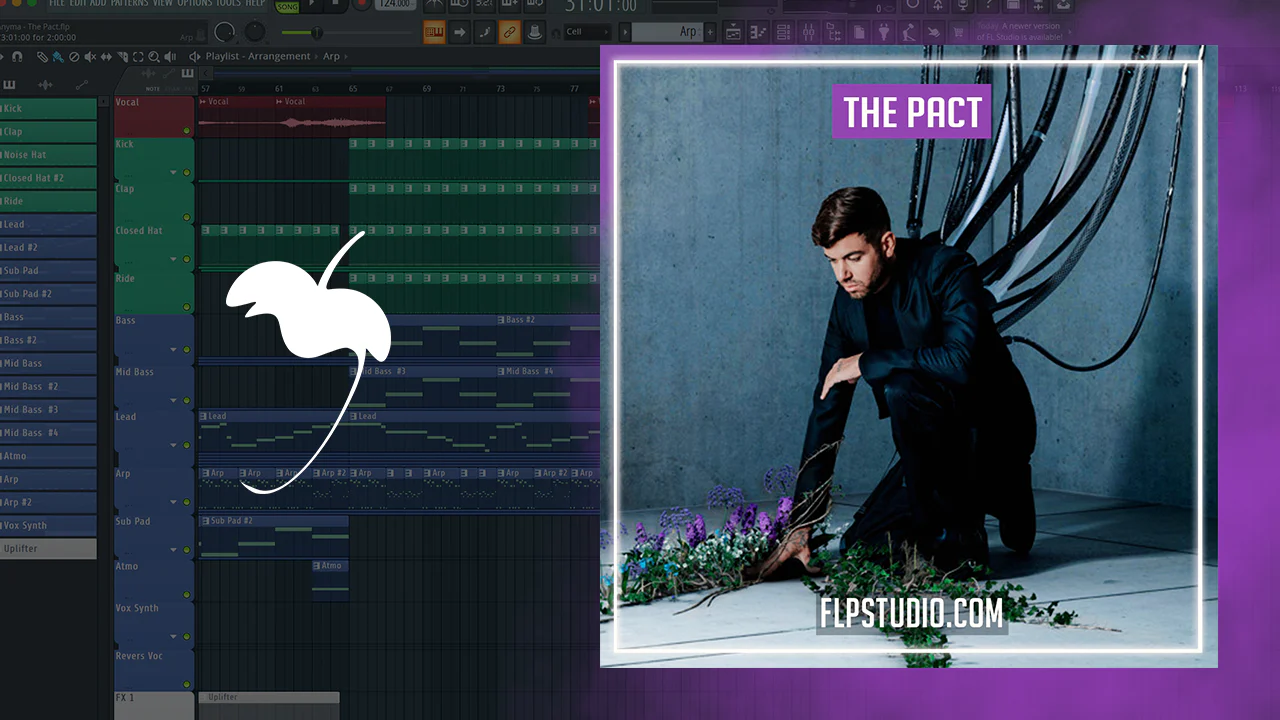Expand the Lead track arrow
1280x720 pixels.
(x=173, y=445)
